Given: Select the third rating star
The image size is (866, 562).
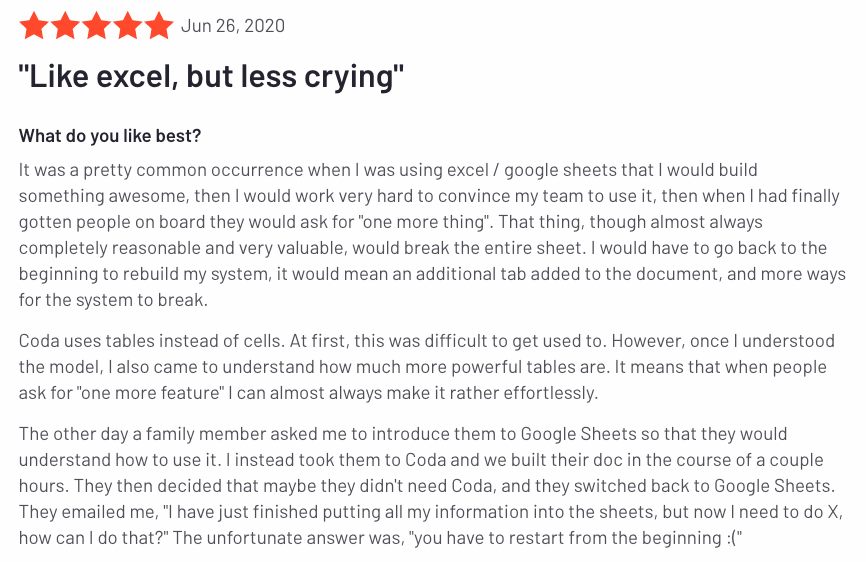Looking at the screenshot, I should point(96,26).
